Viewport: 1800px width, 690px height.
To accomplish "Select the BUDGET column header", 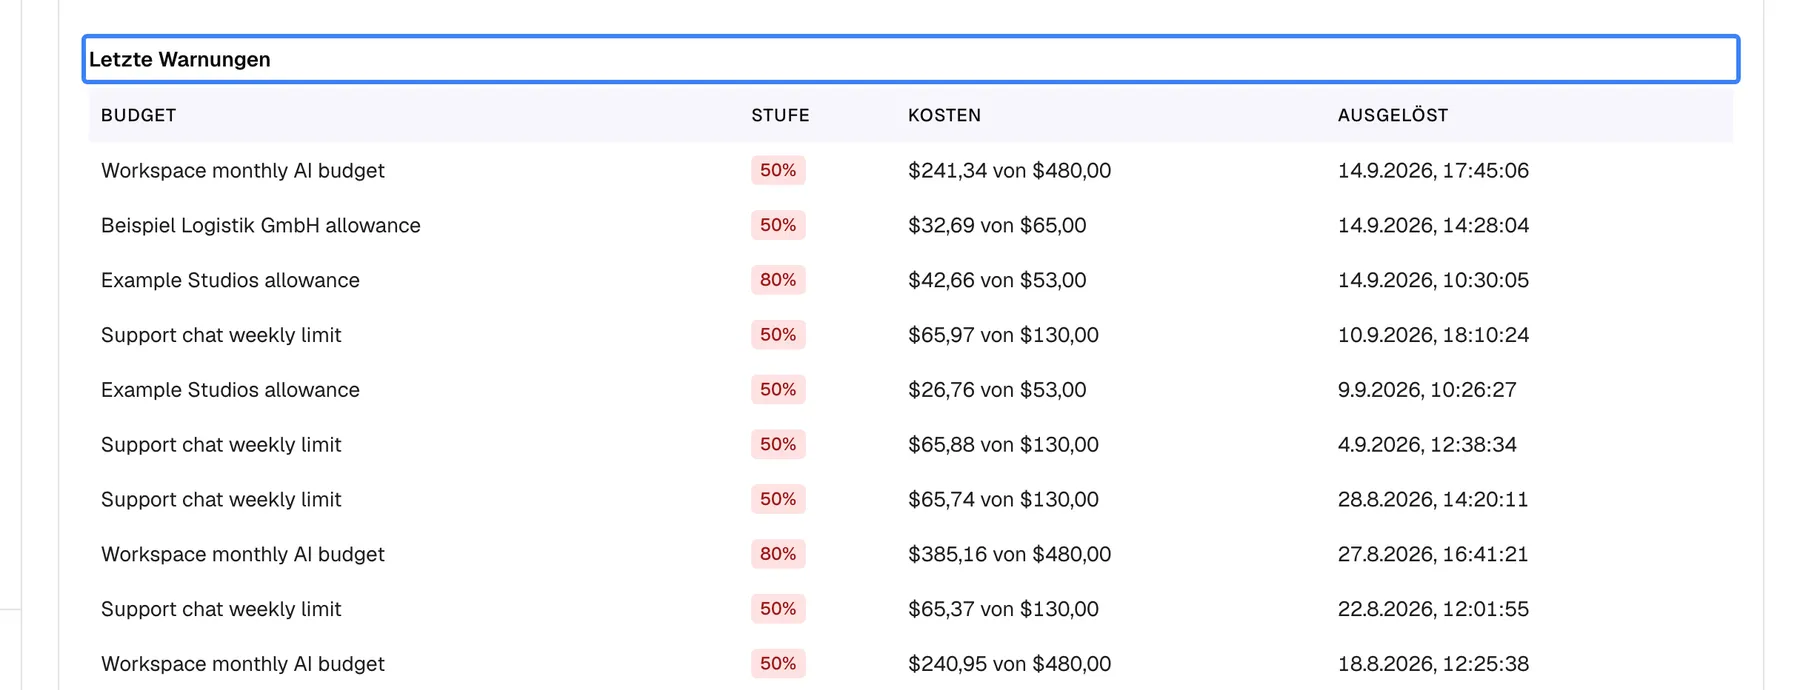I will click(x=138, y=115).
